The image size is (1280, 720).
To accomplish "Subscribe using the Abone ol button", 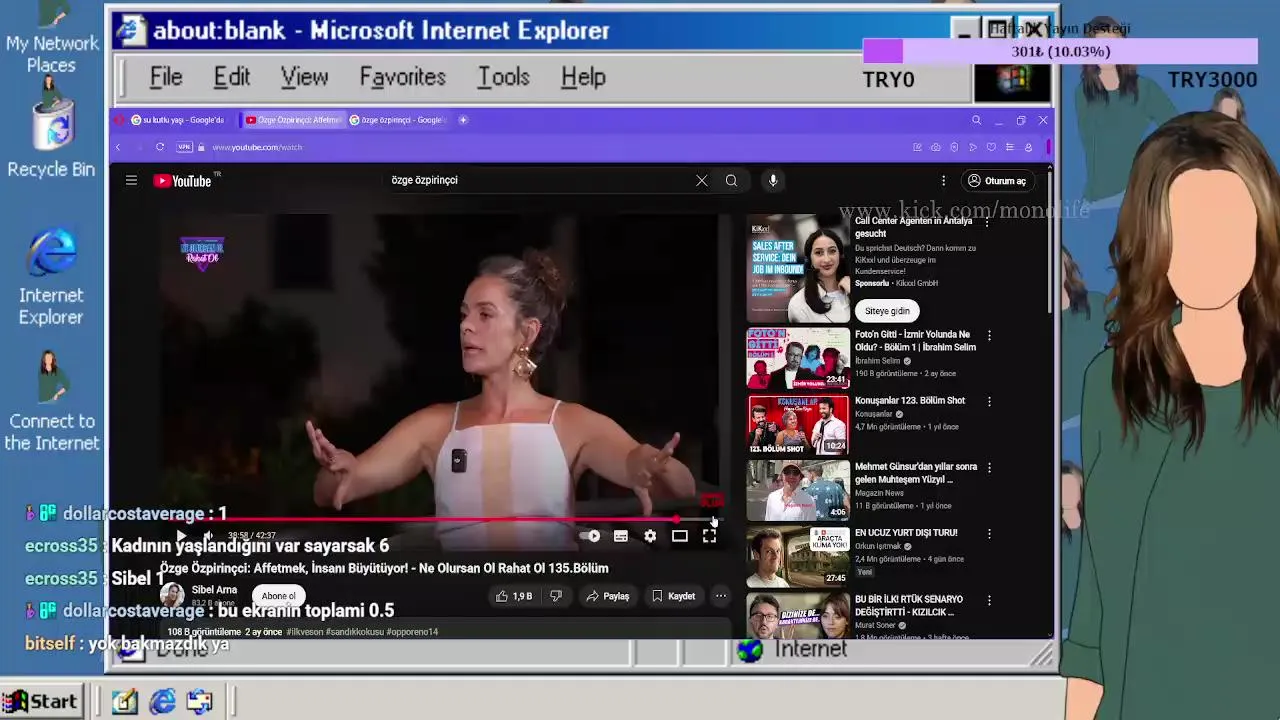I will [279, 596].
